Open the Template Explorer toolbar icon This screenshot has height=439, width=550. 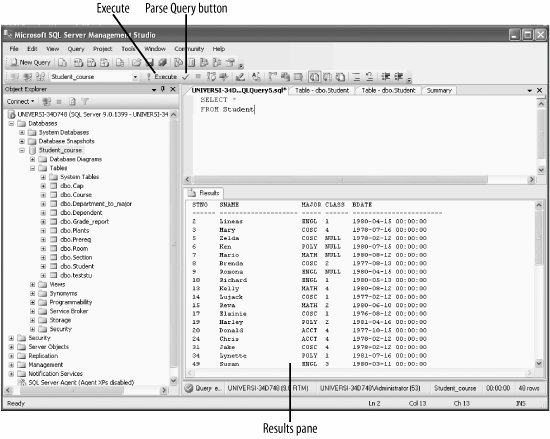pos(217,63)
